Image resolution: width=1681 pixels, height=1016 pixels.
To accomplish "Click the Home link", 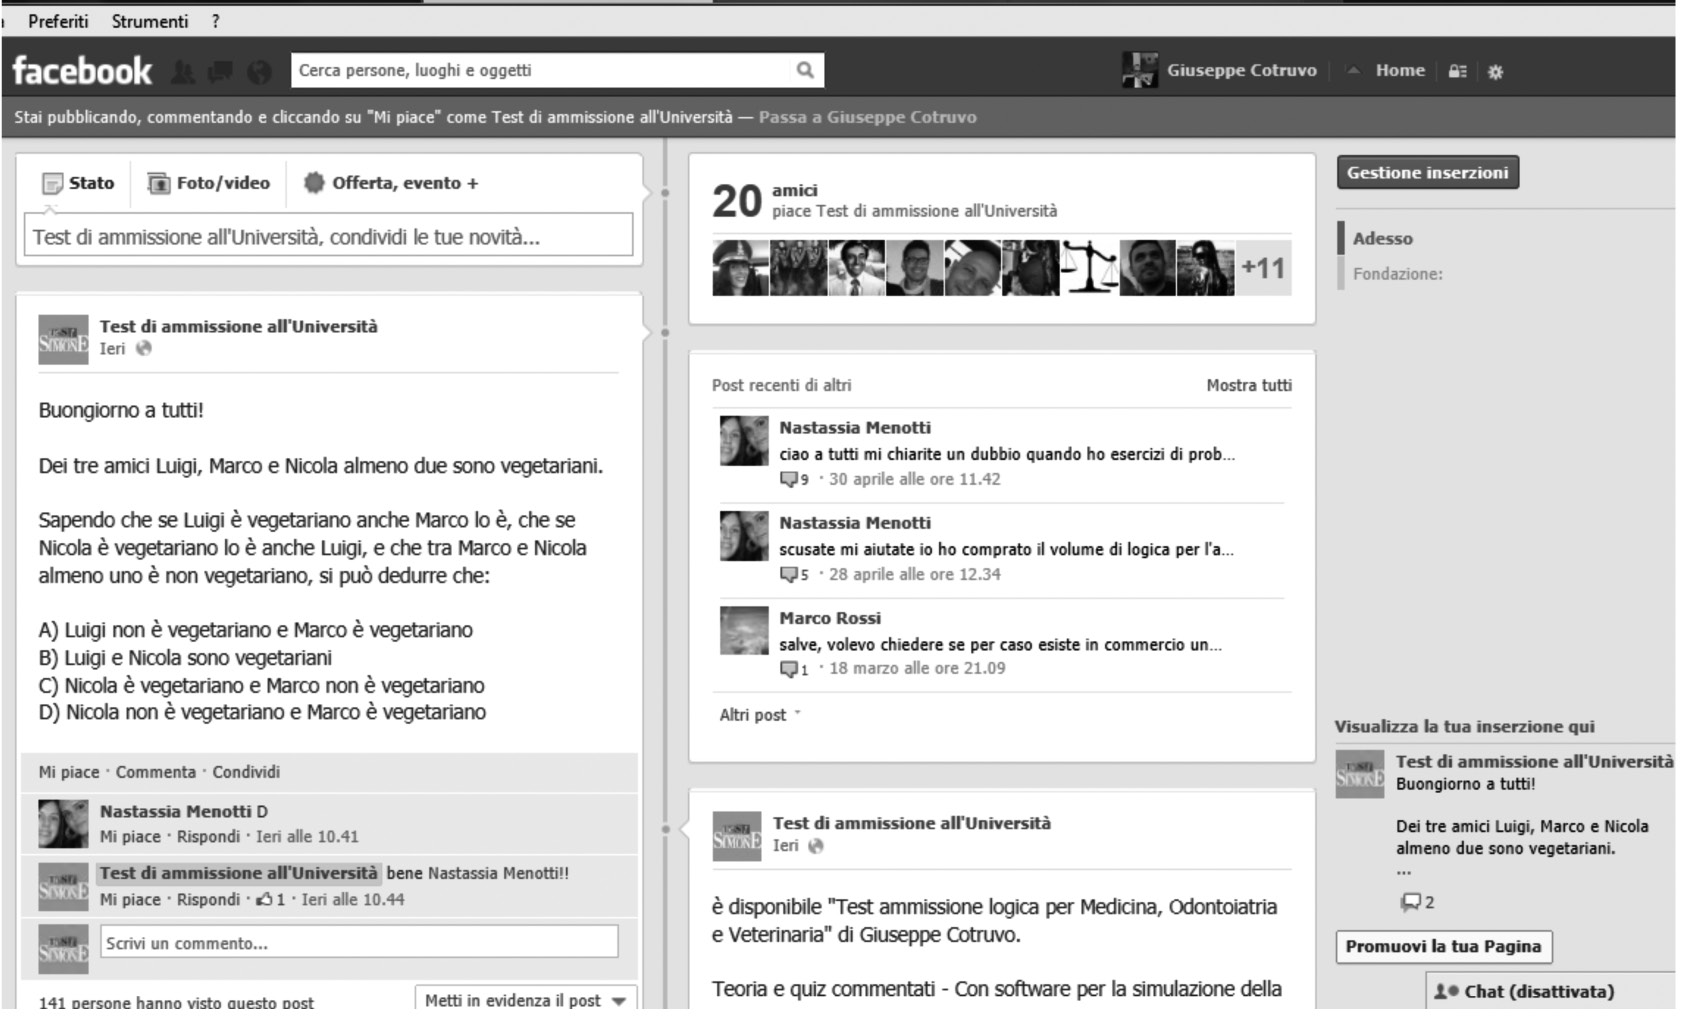I will [x=1400, y=70].
